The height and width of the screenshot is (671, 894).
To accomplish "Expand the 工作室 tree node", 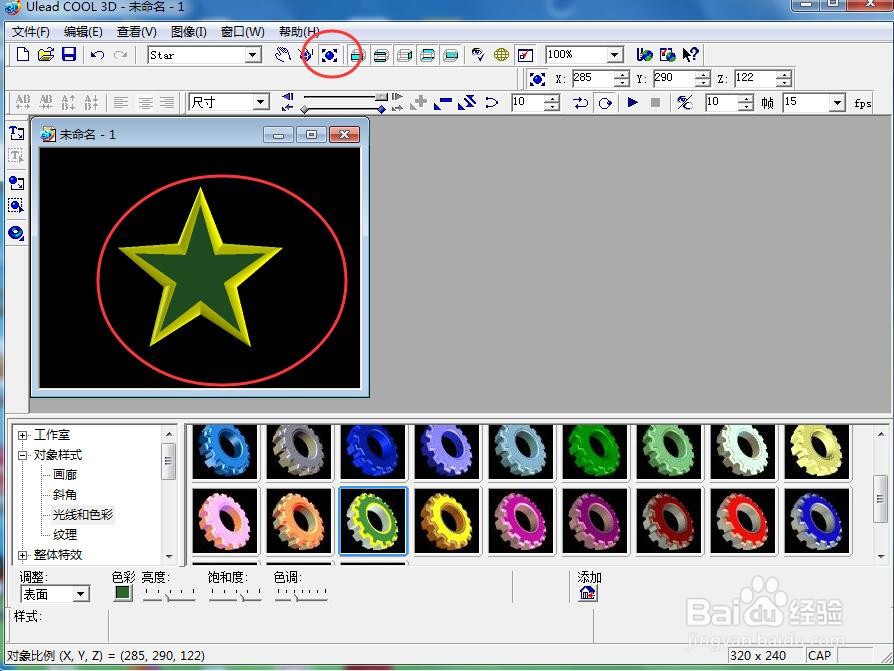I will tap(22, 436).
